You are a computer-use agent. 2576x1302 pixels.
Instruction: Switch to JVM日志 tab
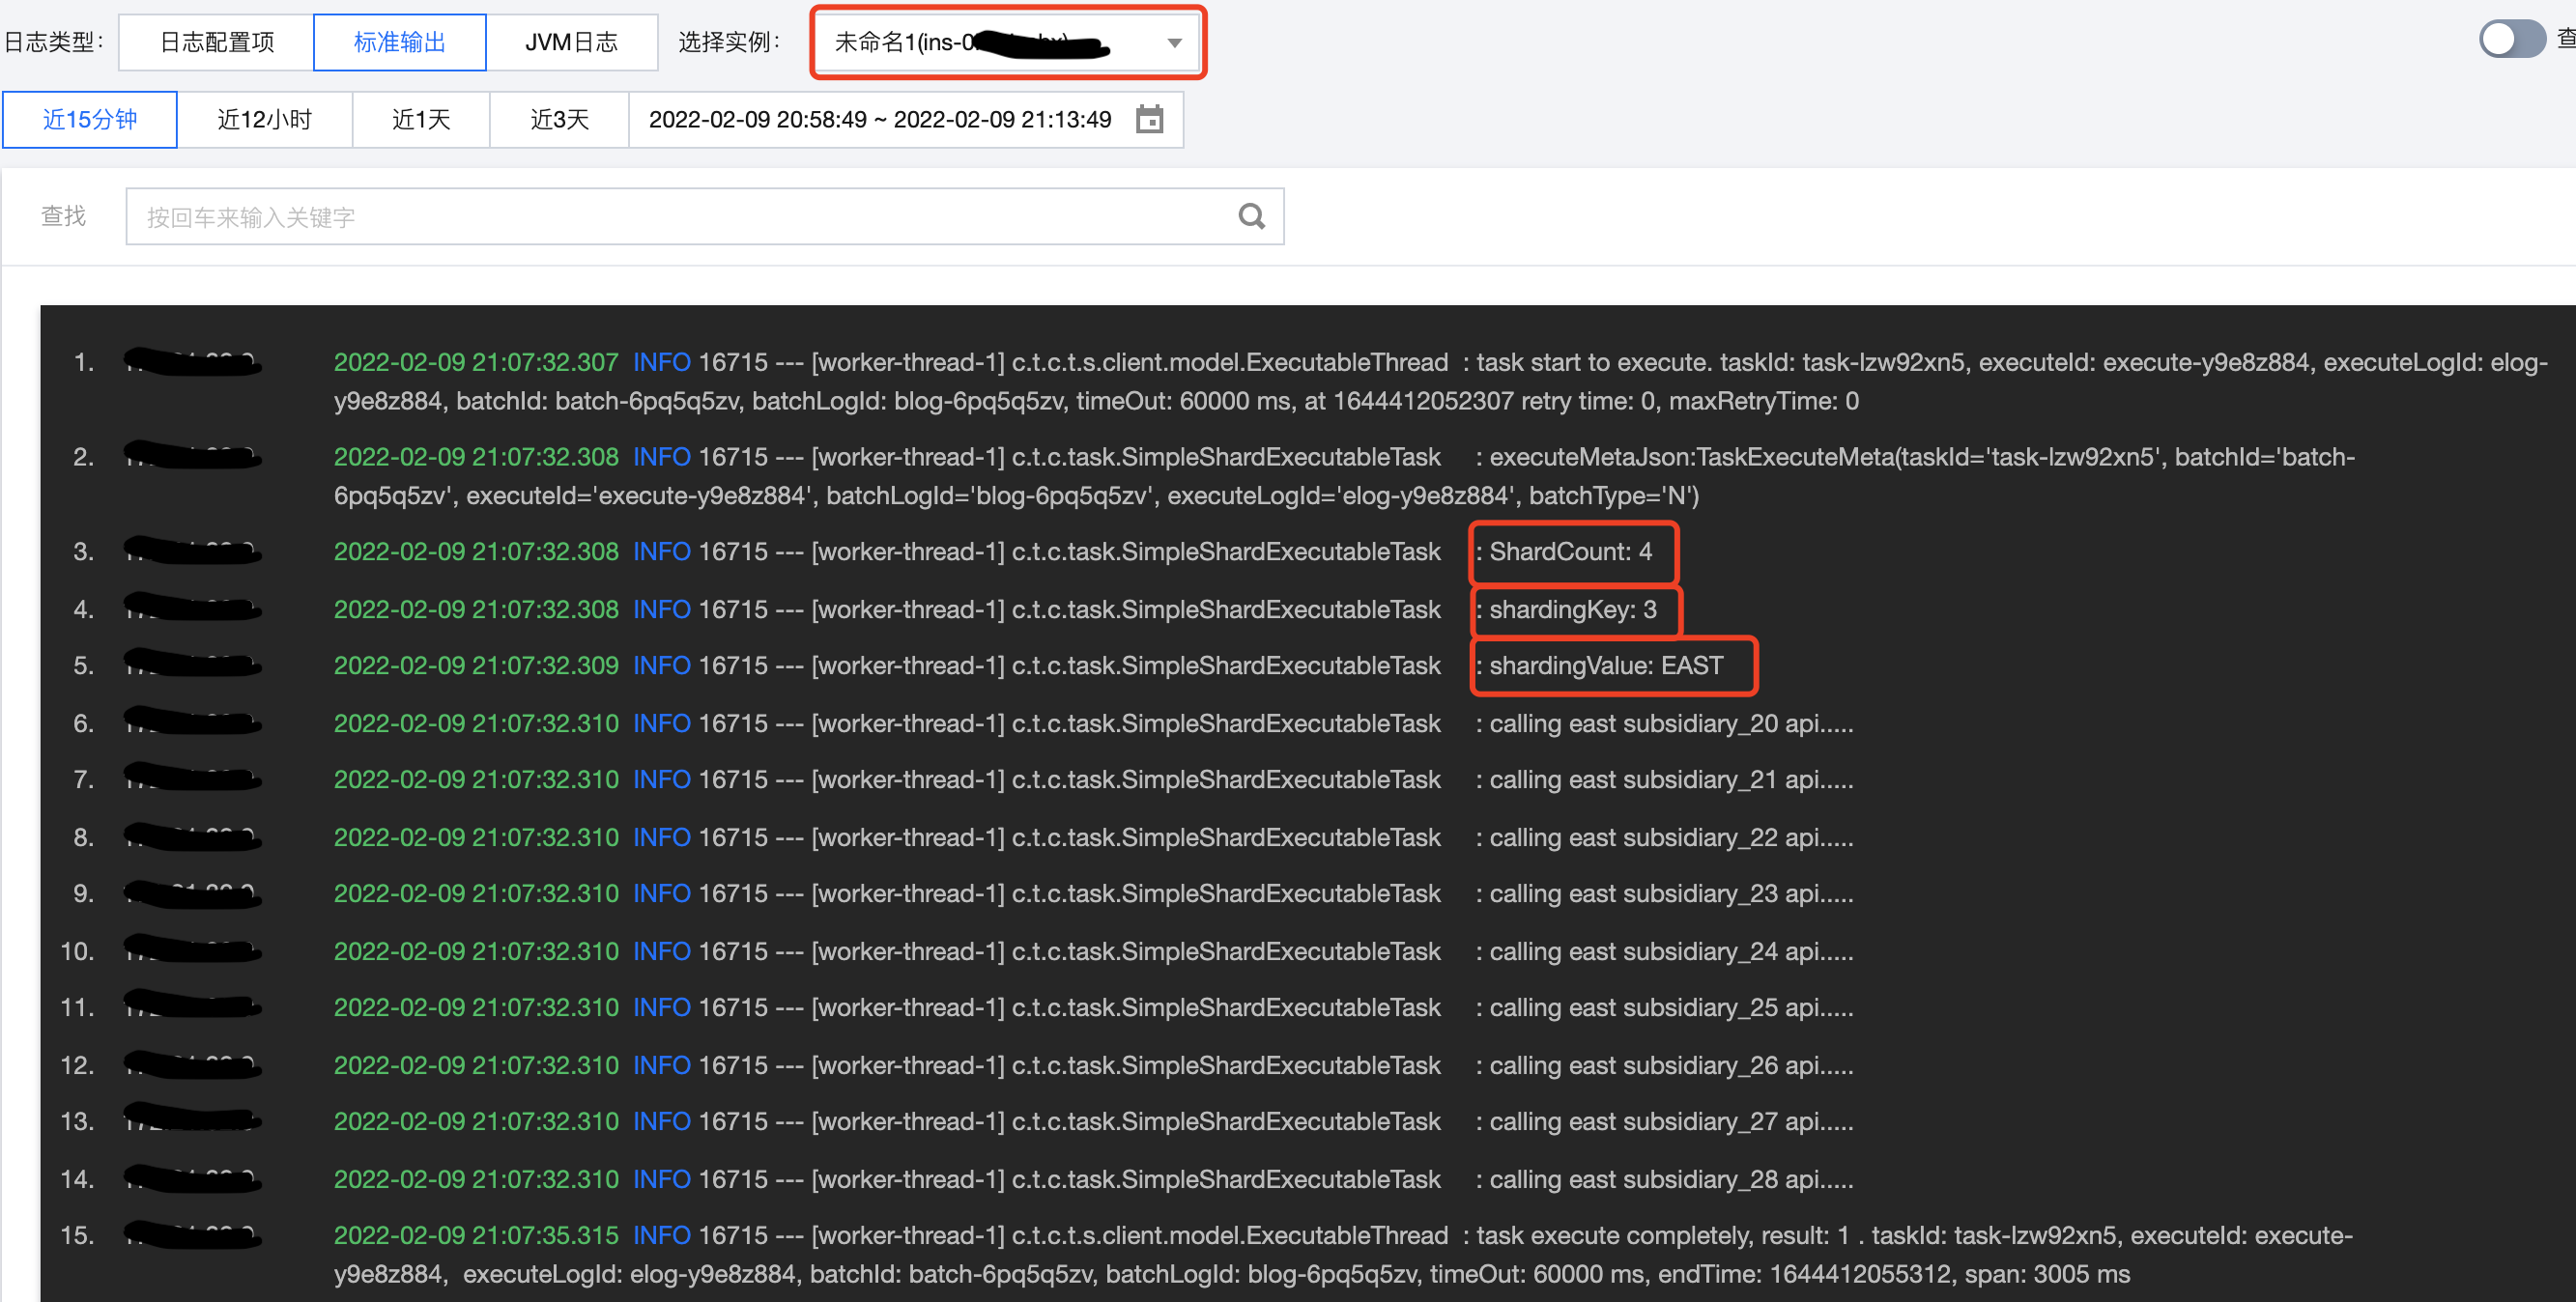click(571, 42)
